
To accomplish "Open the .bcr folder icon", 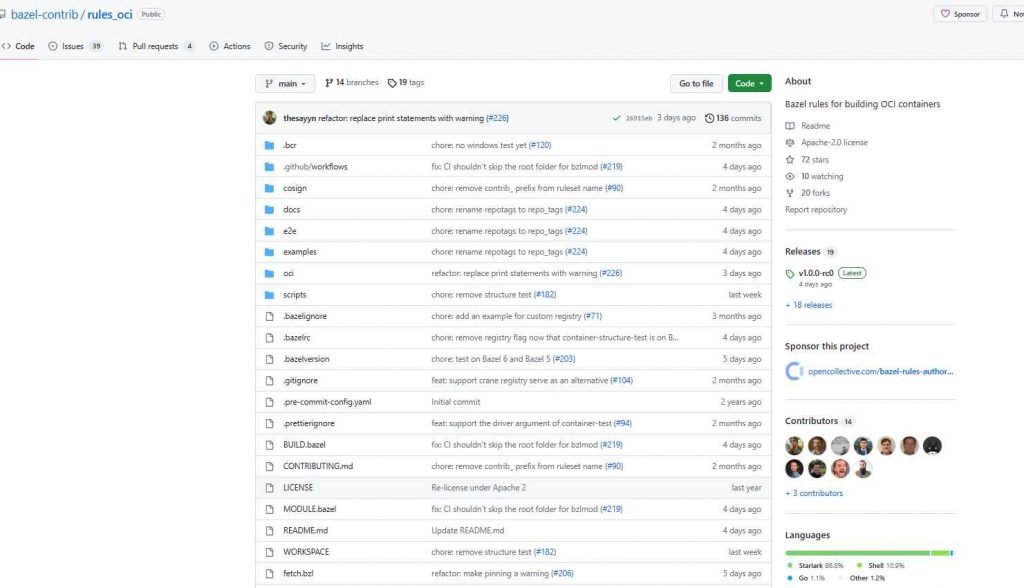I will click(269, 145).
